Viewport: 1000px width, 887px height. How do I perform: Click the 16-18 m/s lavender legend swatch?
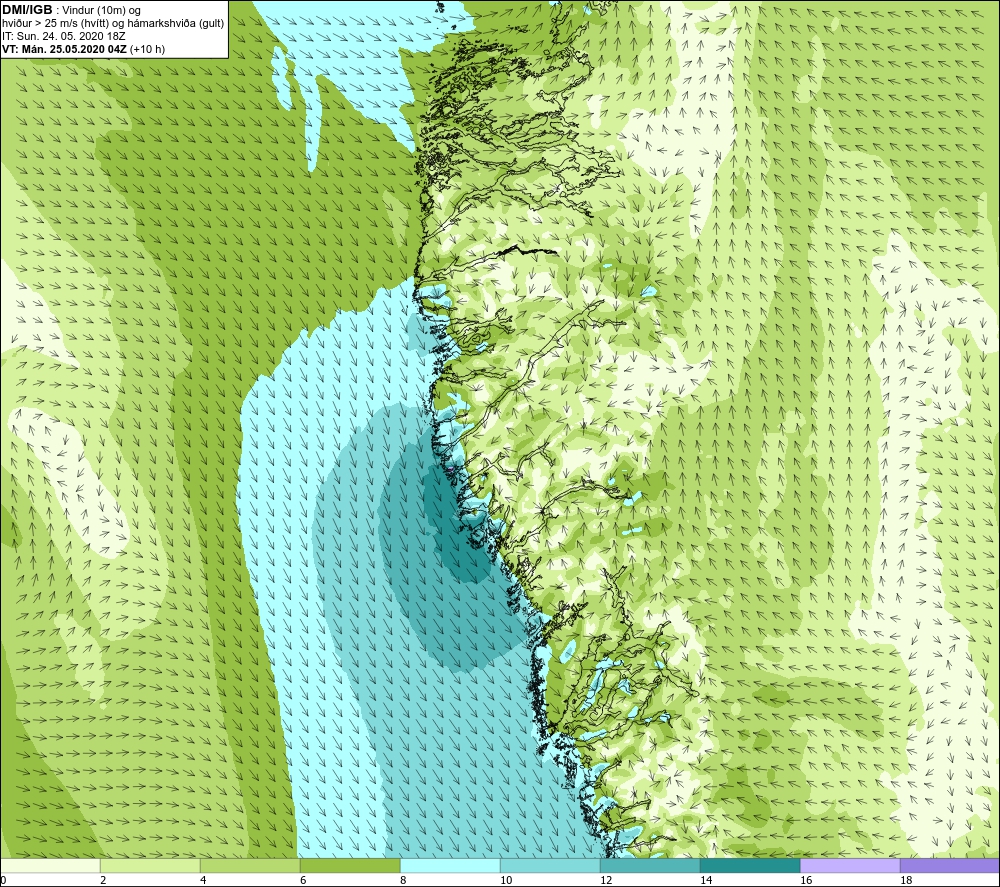(x=850, y=865)
